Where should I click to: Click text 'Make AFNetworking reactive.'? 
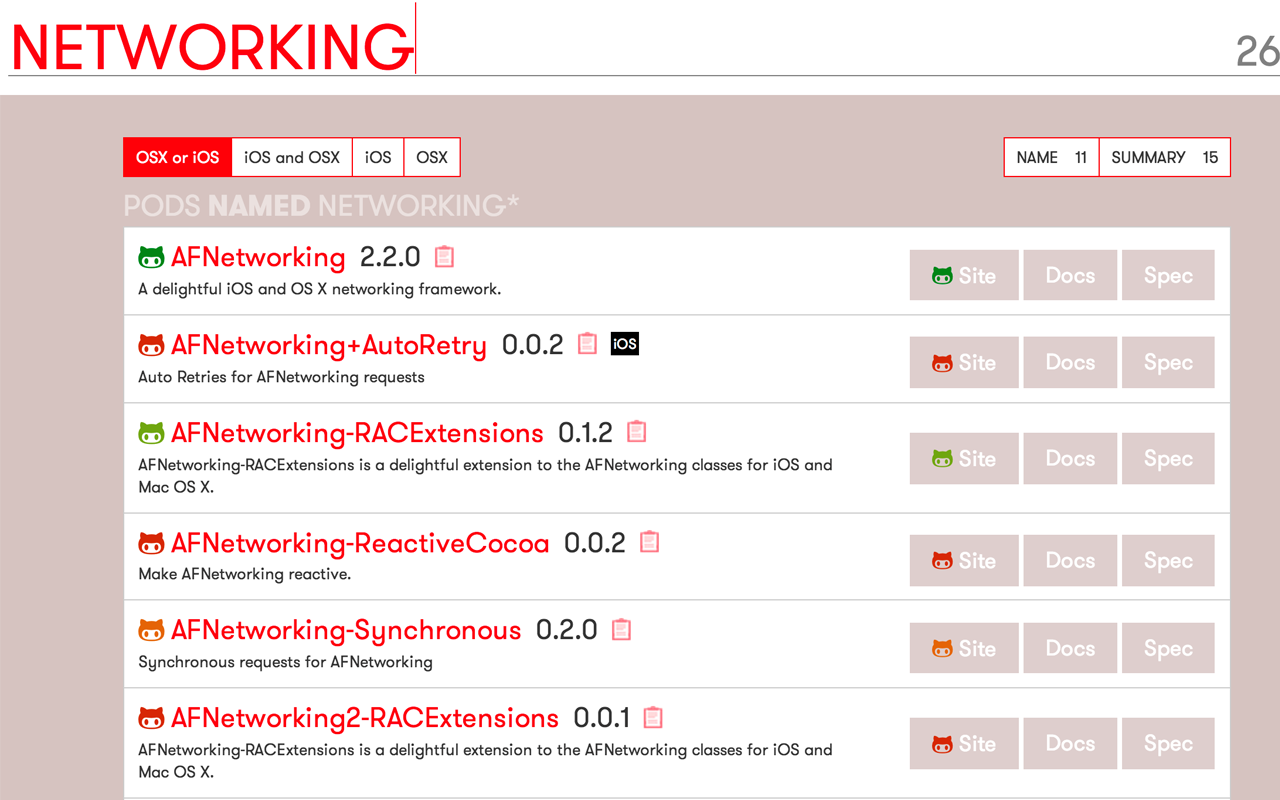(245, 574)
